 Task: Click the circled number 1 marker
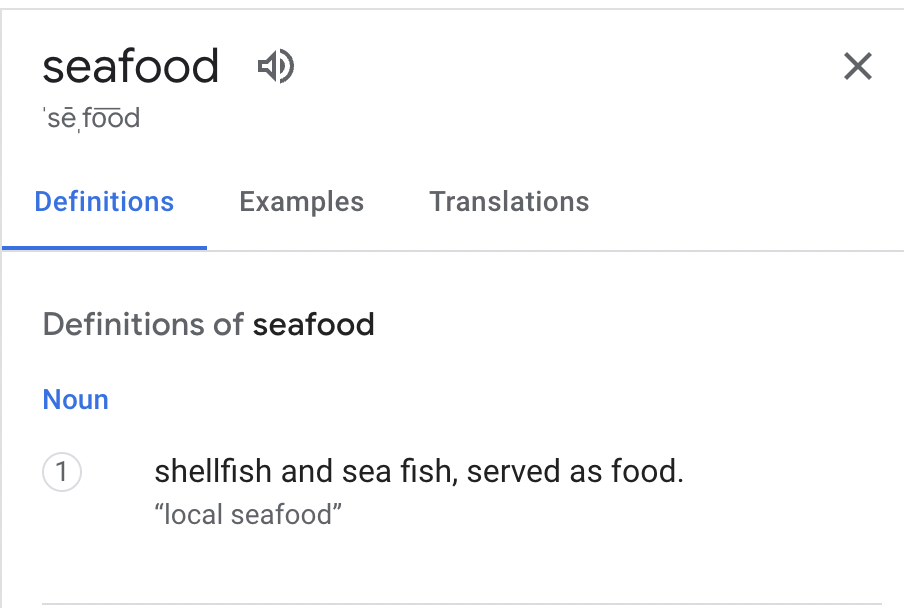coord(62,472)
